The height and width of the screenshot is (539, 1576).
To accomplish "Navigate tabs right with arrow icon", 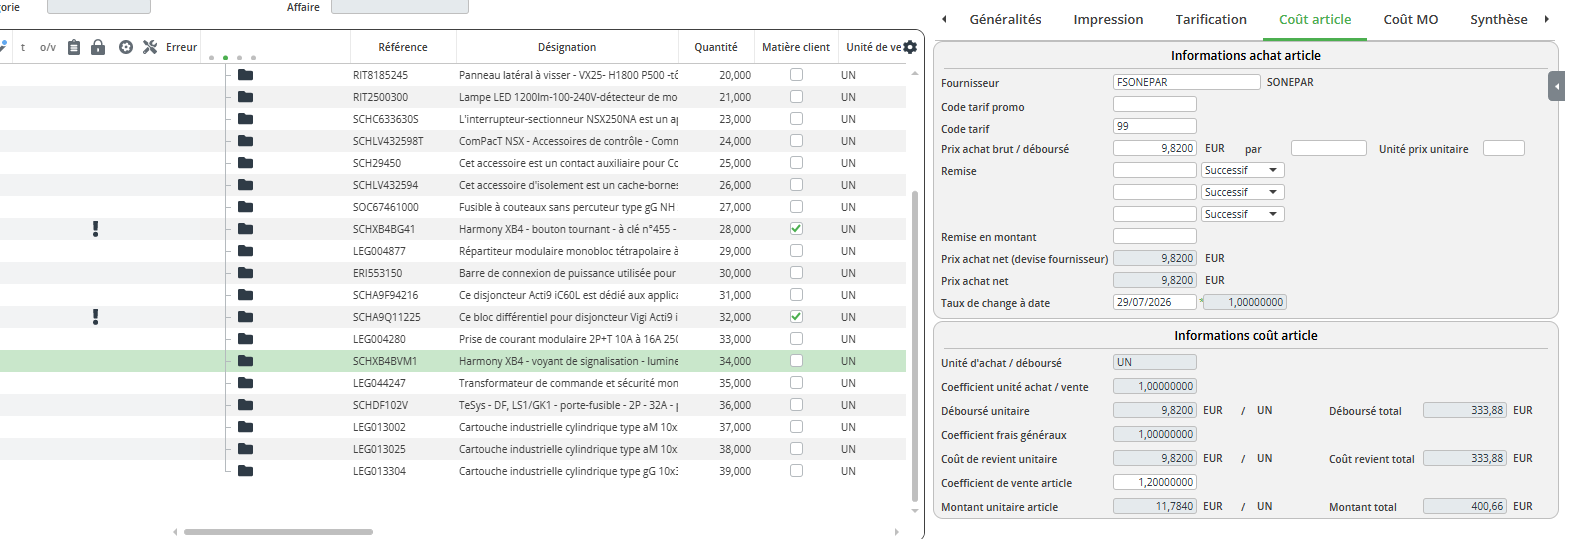I will 1547,19.
